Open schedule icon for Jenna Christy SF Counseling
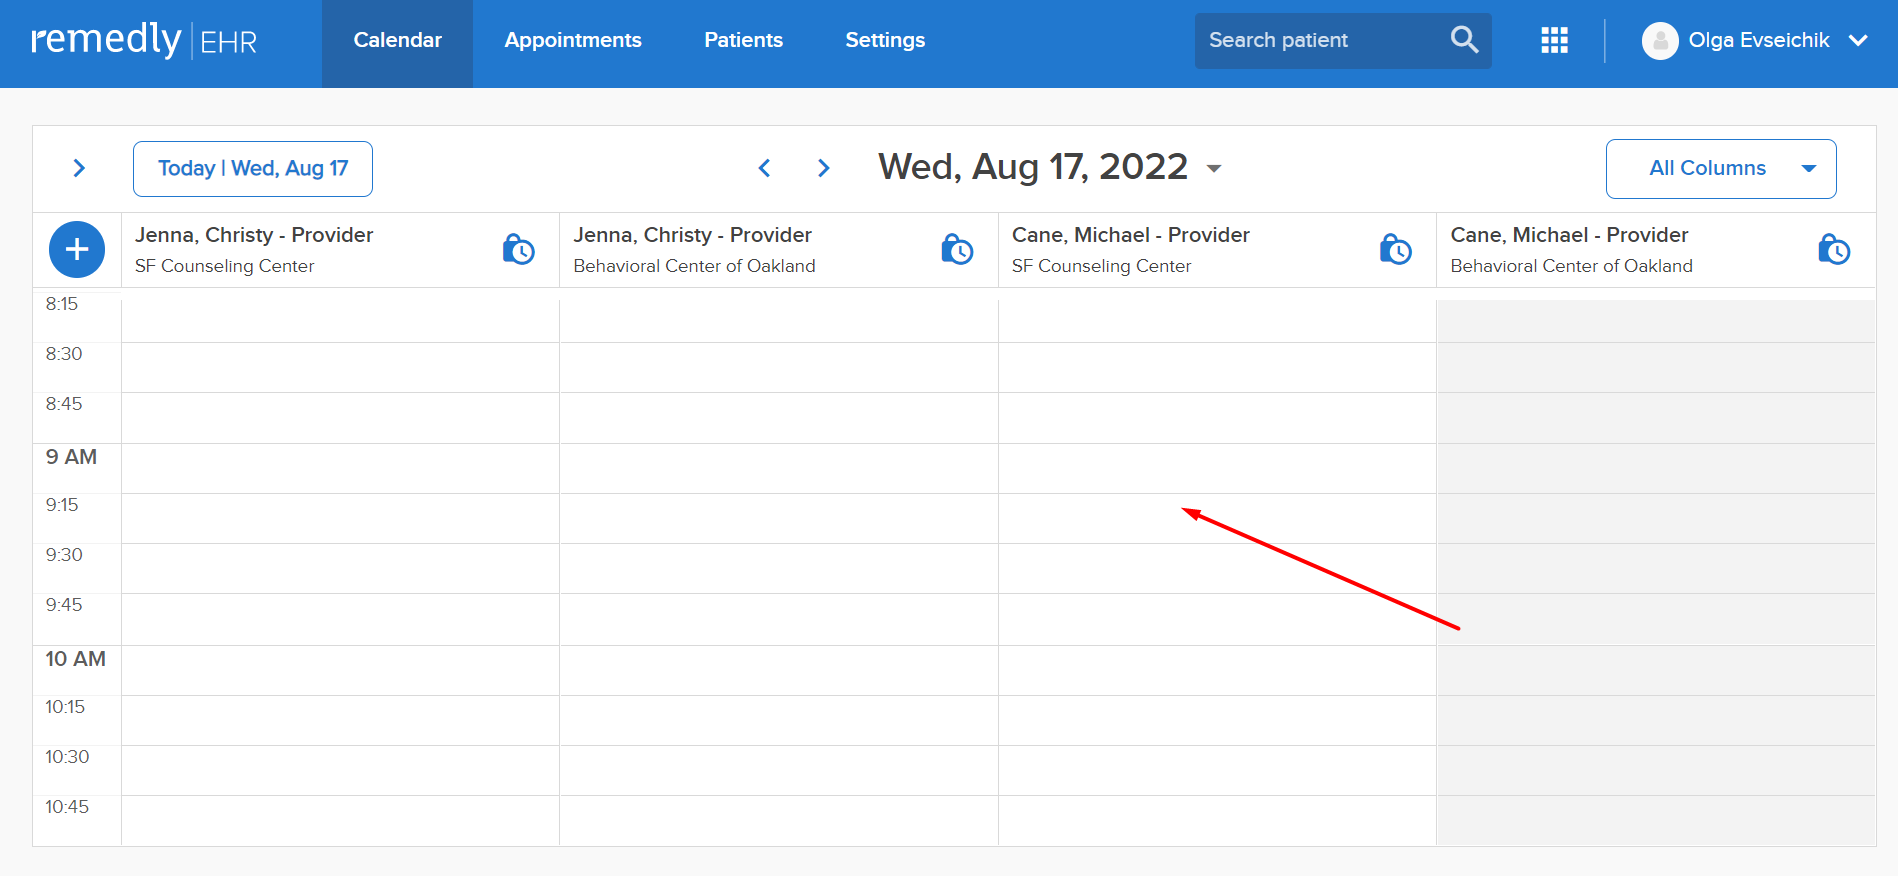The width and height of the screenshot is (1898, 876). (x=518, y=249)
